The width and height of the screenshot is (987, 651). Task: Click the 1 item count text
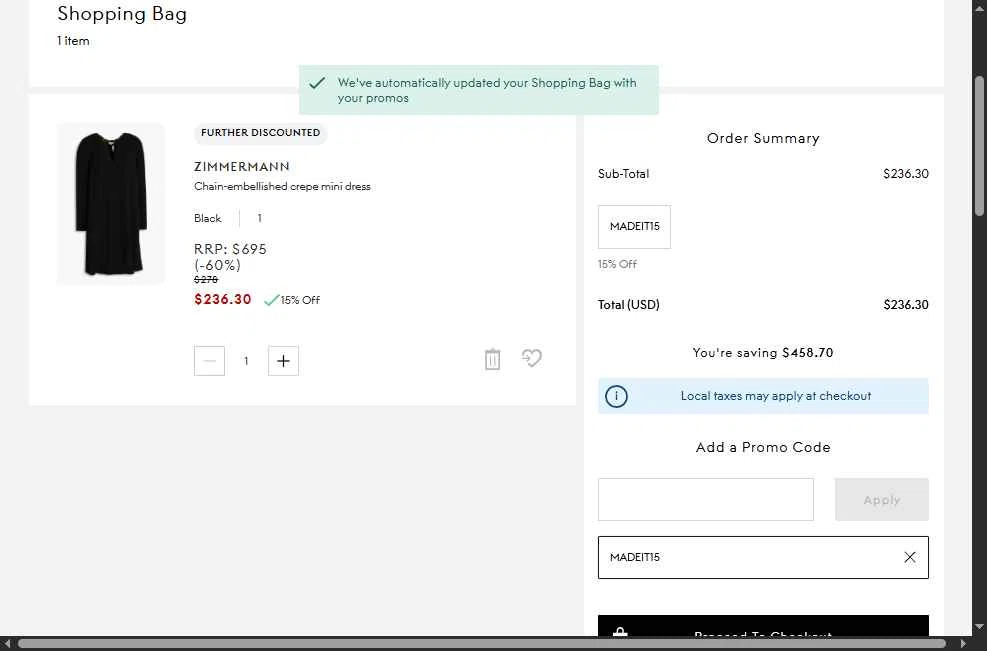point(73,41)
